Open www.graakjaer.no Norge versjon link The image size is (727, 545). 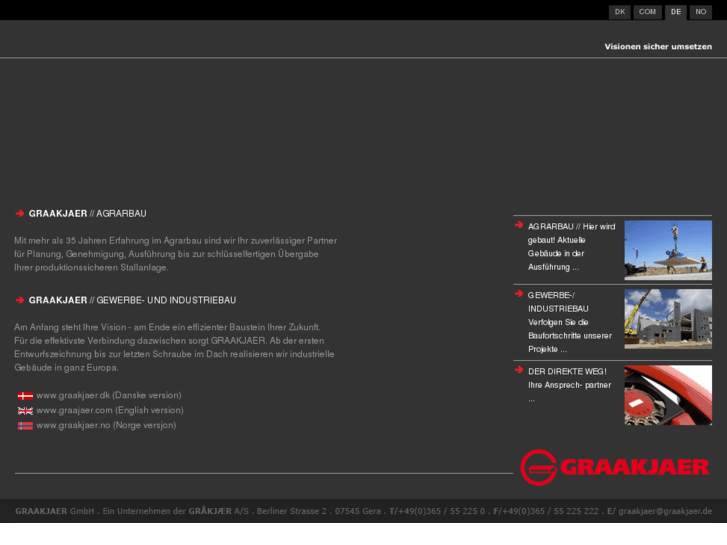(106, 425)
